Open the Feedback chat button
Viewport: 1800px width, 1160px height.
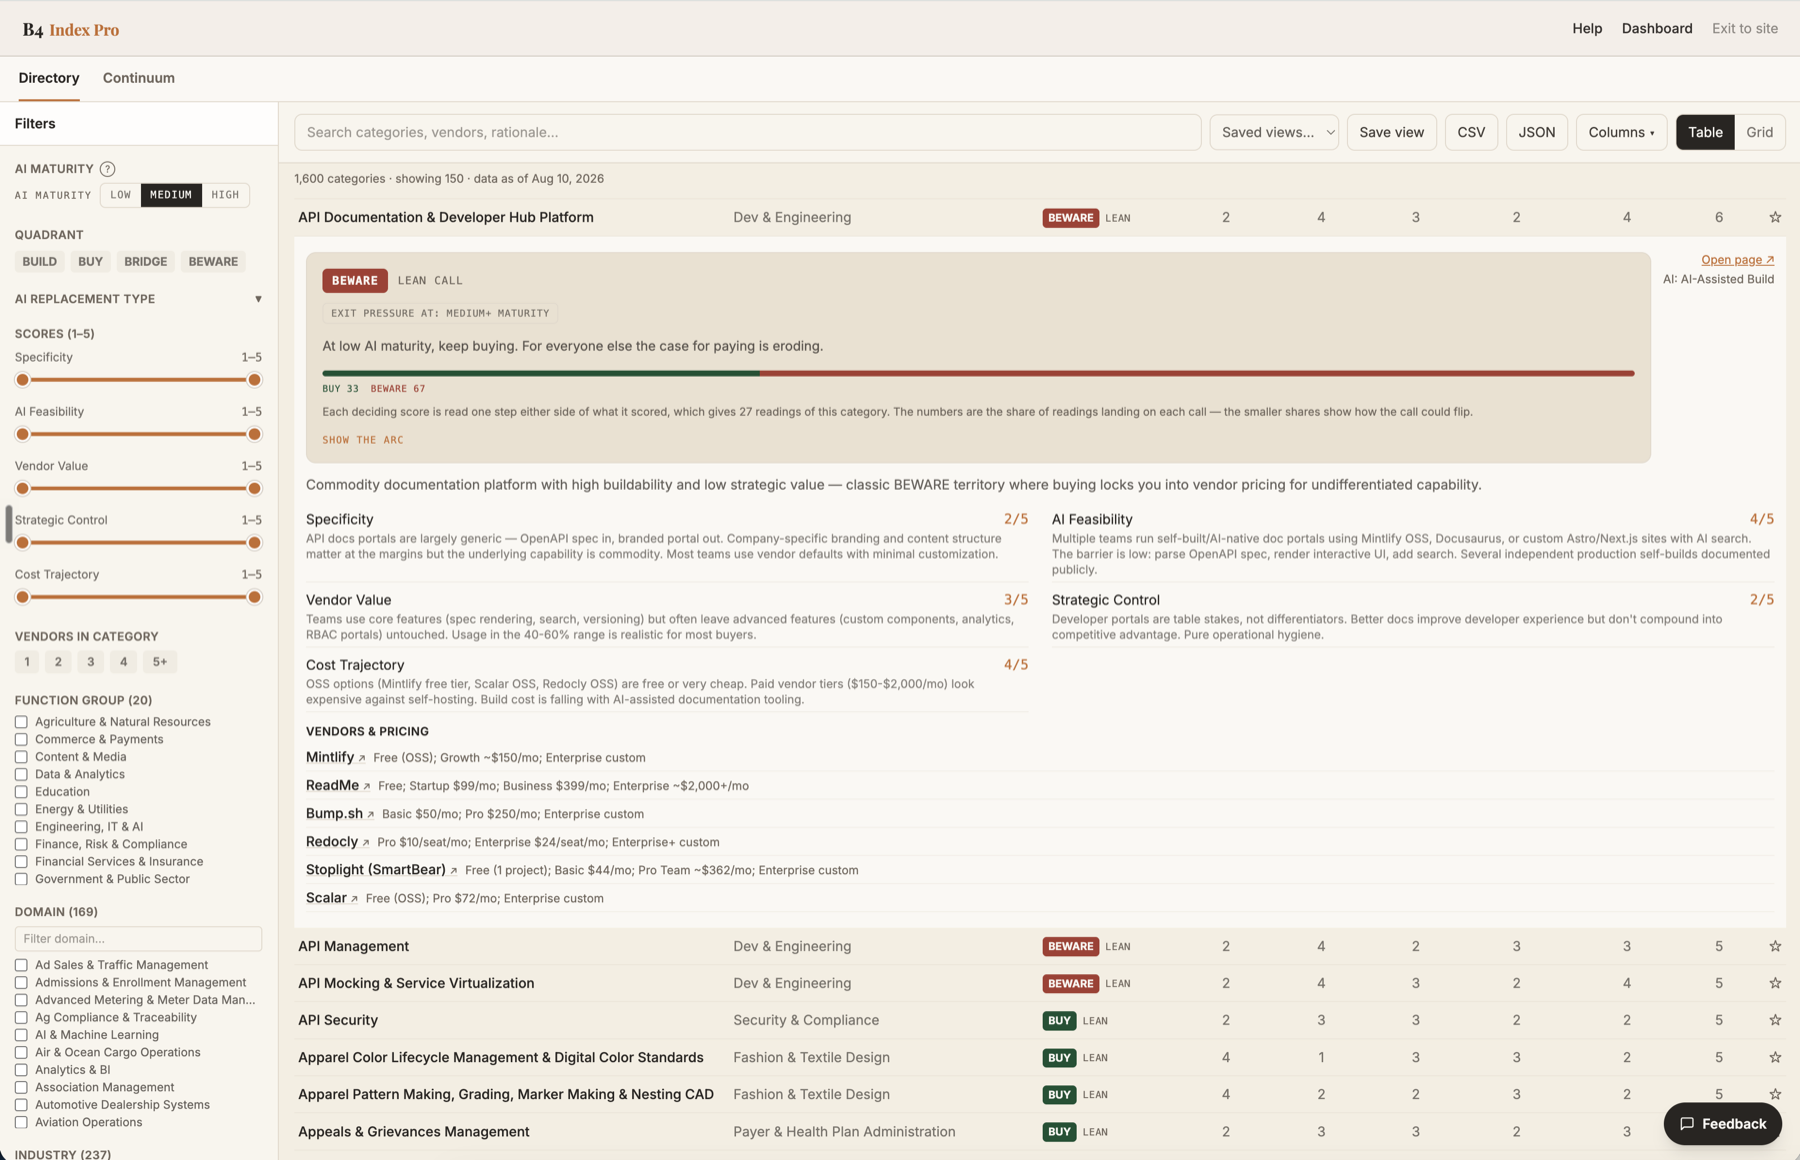[1722, 1124]
